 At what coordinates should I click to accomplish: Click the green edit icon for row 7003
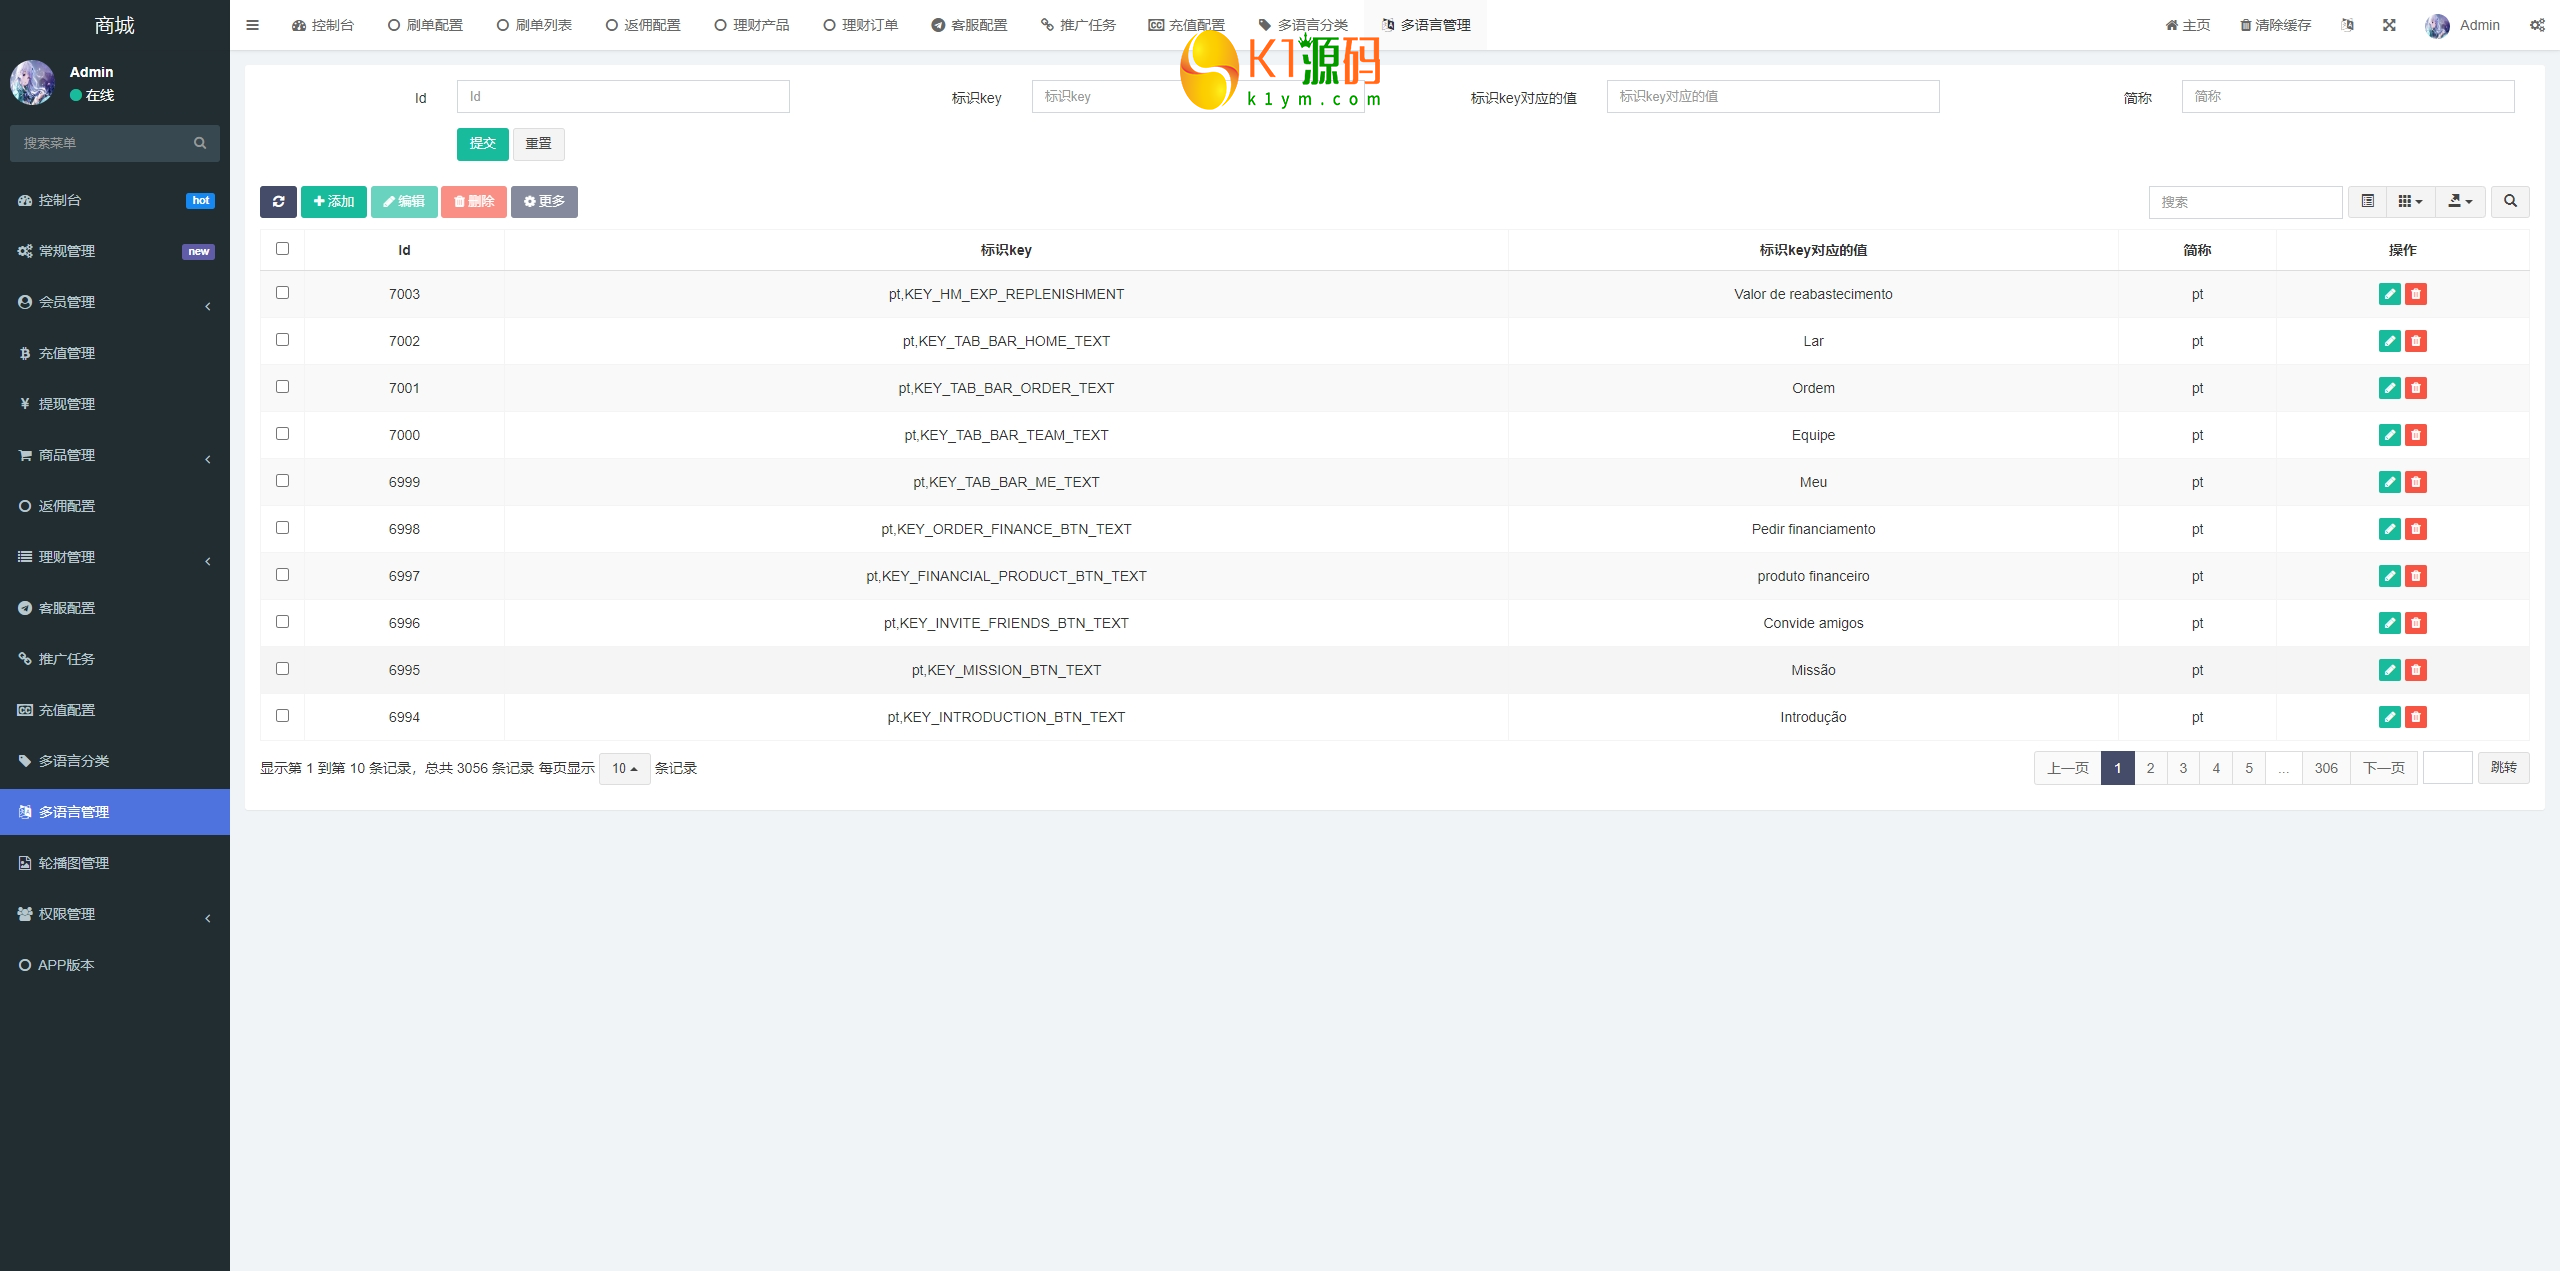2389,294
